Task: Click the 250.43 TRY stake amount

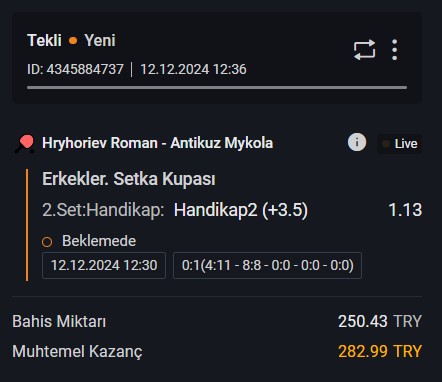Action: click(380, 322)
